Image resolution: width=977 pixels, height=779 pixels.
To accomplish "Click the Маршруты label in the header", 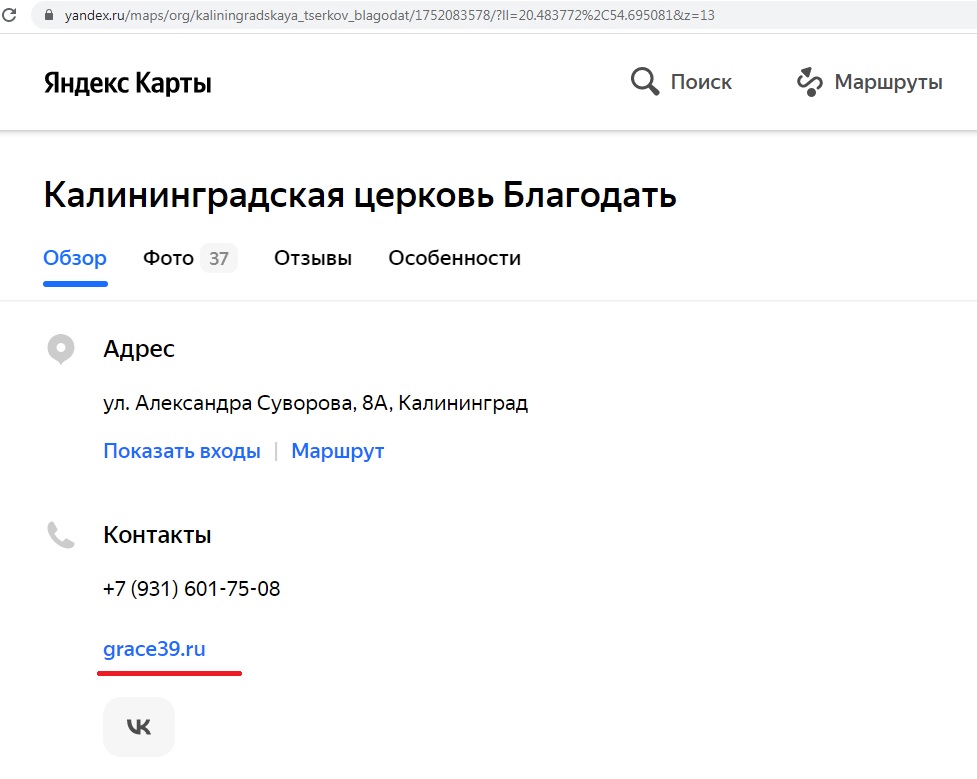I will [x=888, y=82].
